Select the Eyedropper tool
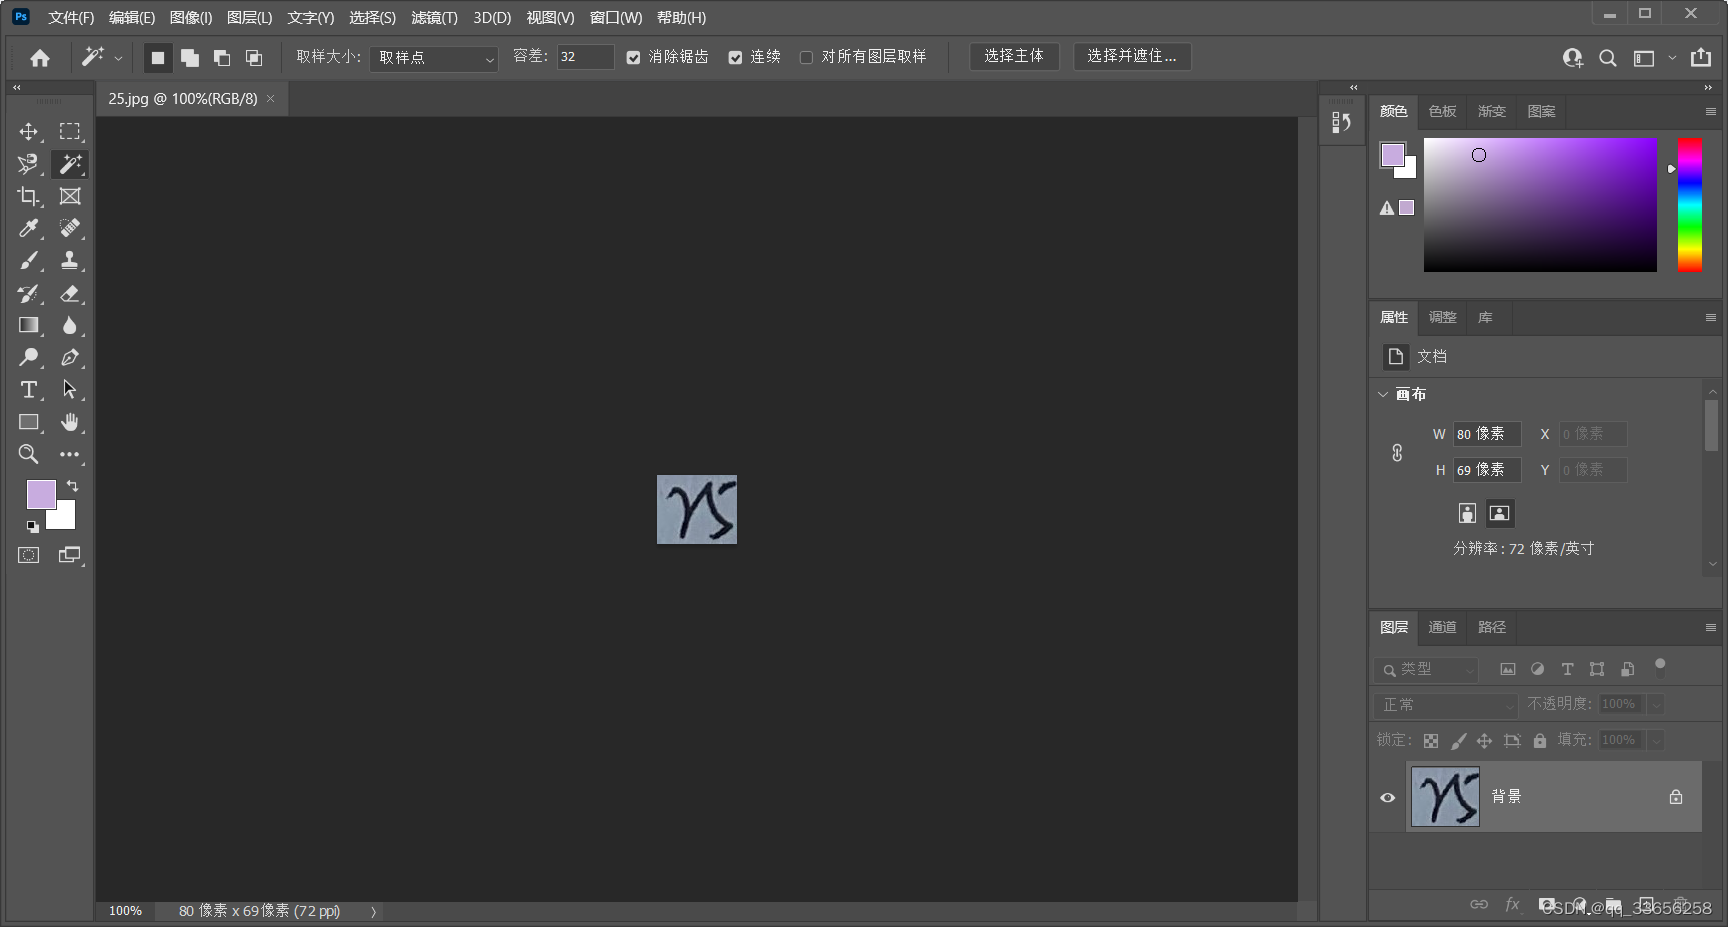 pos(28,228)
